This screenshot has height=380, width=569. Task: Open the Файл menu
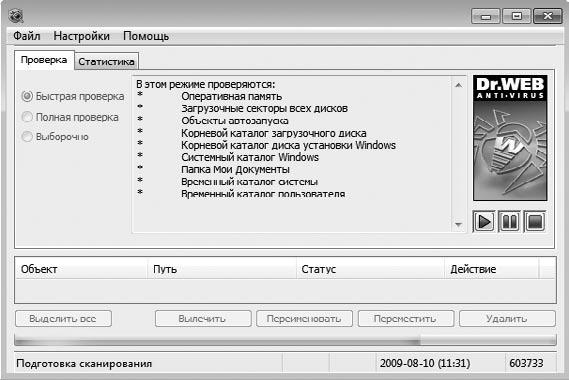click(26, 36)
